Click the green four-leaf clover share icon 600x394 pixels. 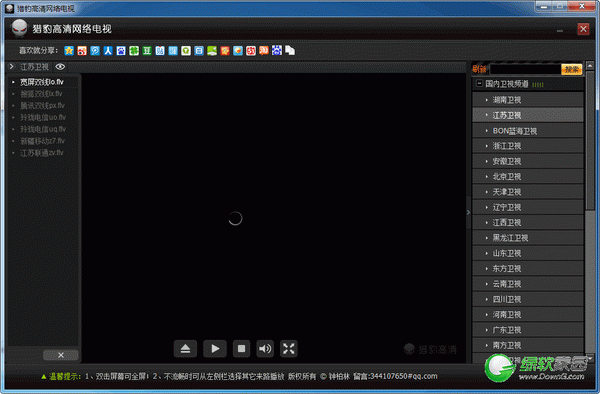134,50
